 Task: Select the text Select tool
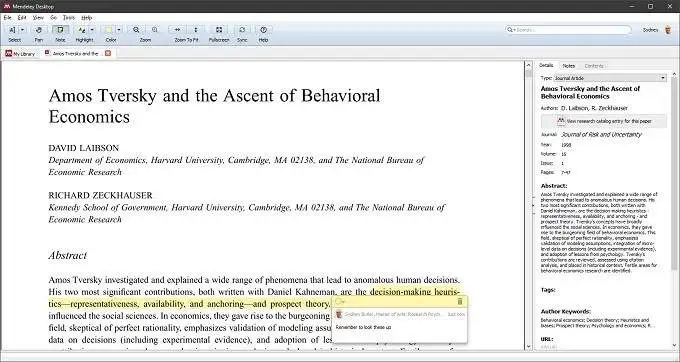[13, 30]
